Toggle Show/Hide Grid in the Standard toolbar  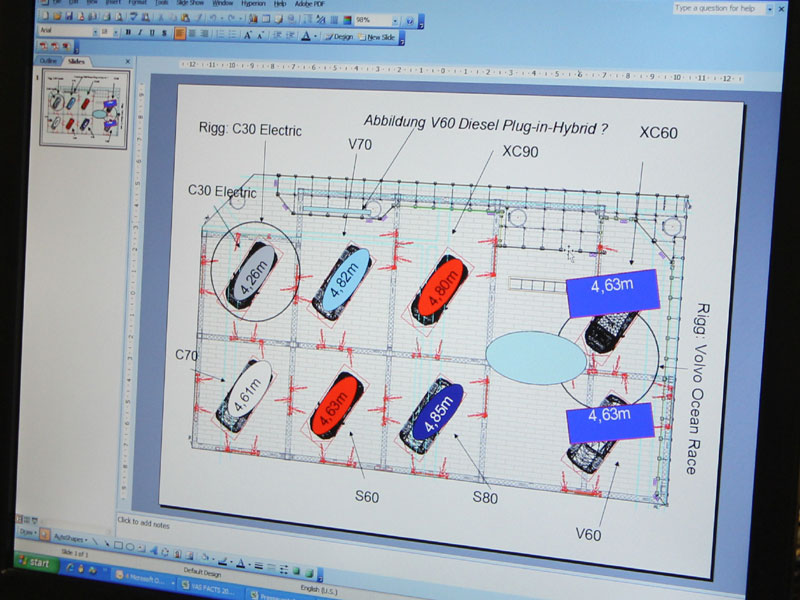coord(334,20)
